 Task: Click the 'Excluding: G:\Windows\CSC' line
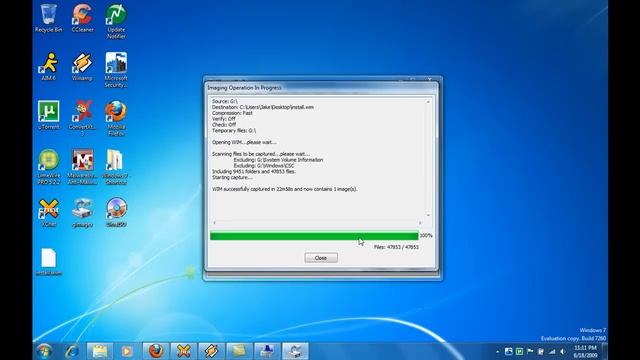pyautogui.click(x=264, y=166)
